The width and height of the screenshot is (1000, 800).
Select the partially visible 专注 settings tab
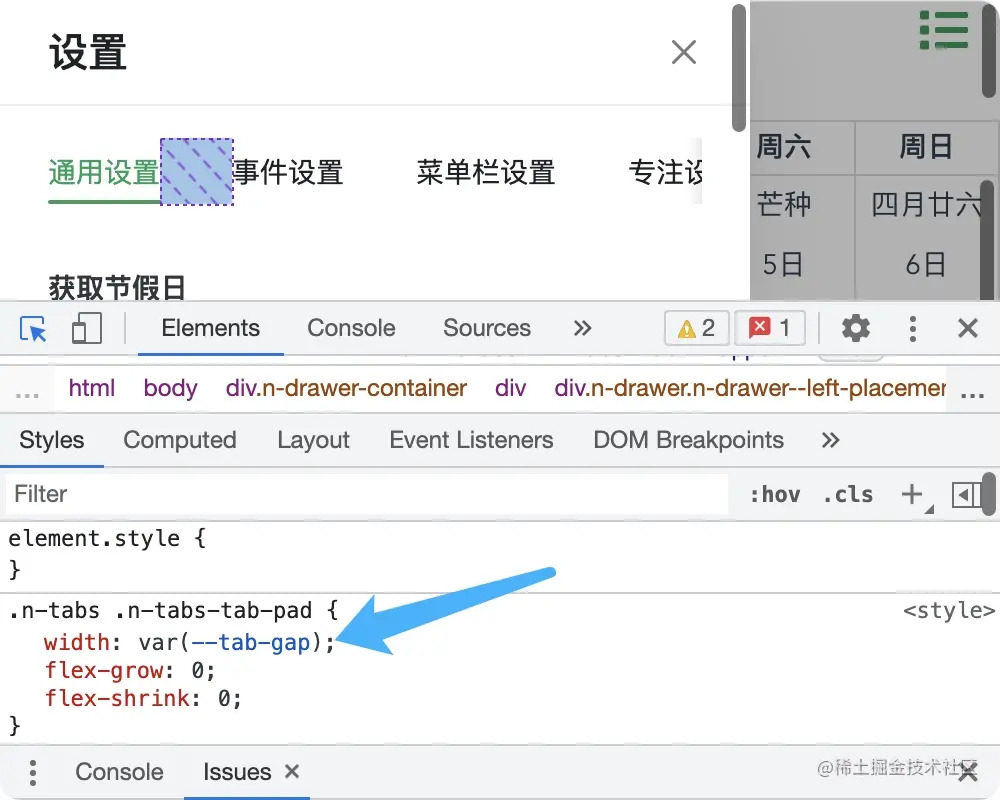[x=665, y=172]
